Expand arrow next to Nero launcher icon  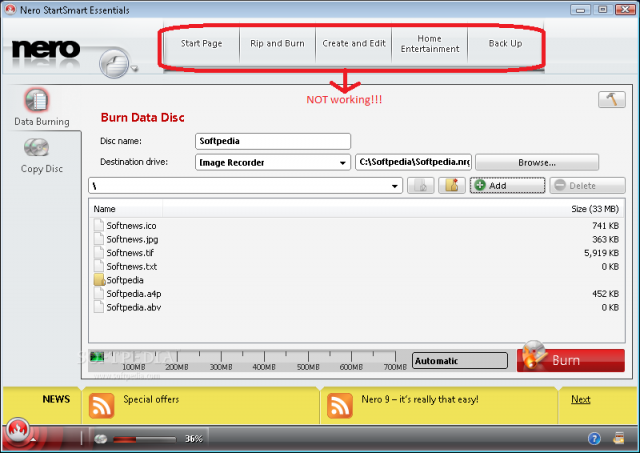(x=134, y=68)
